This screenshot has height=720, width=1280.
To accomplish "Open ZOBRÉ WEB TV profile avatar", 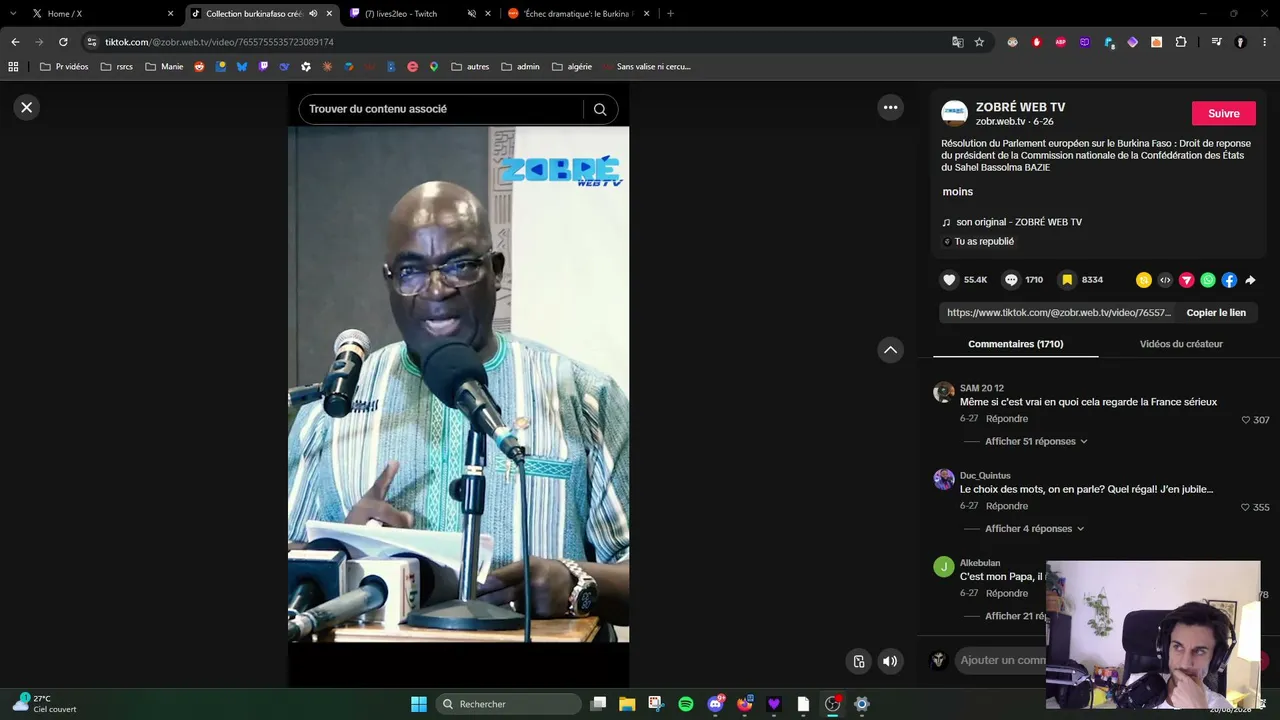I will [954, 113].
